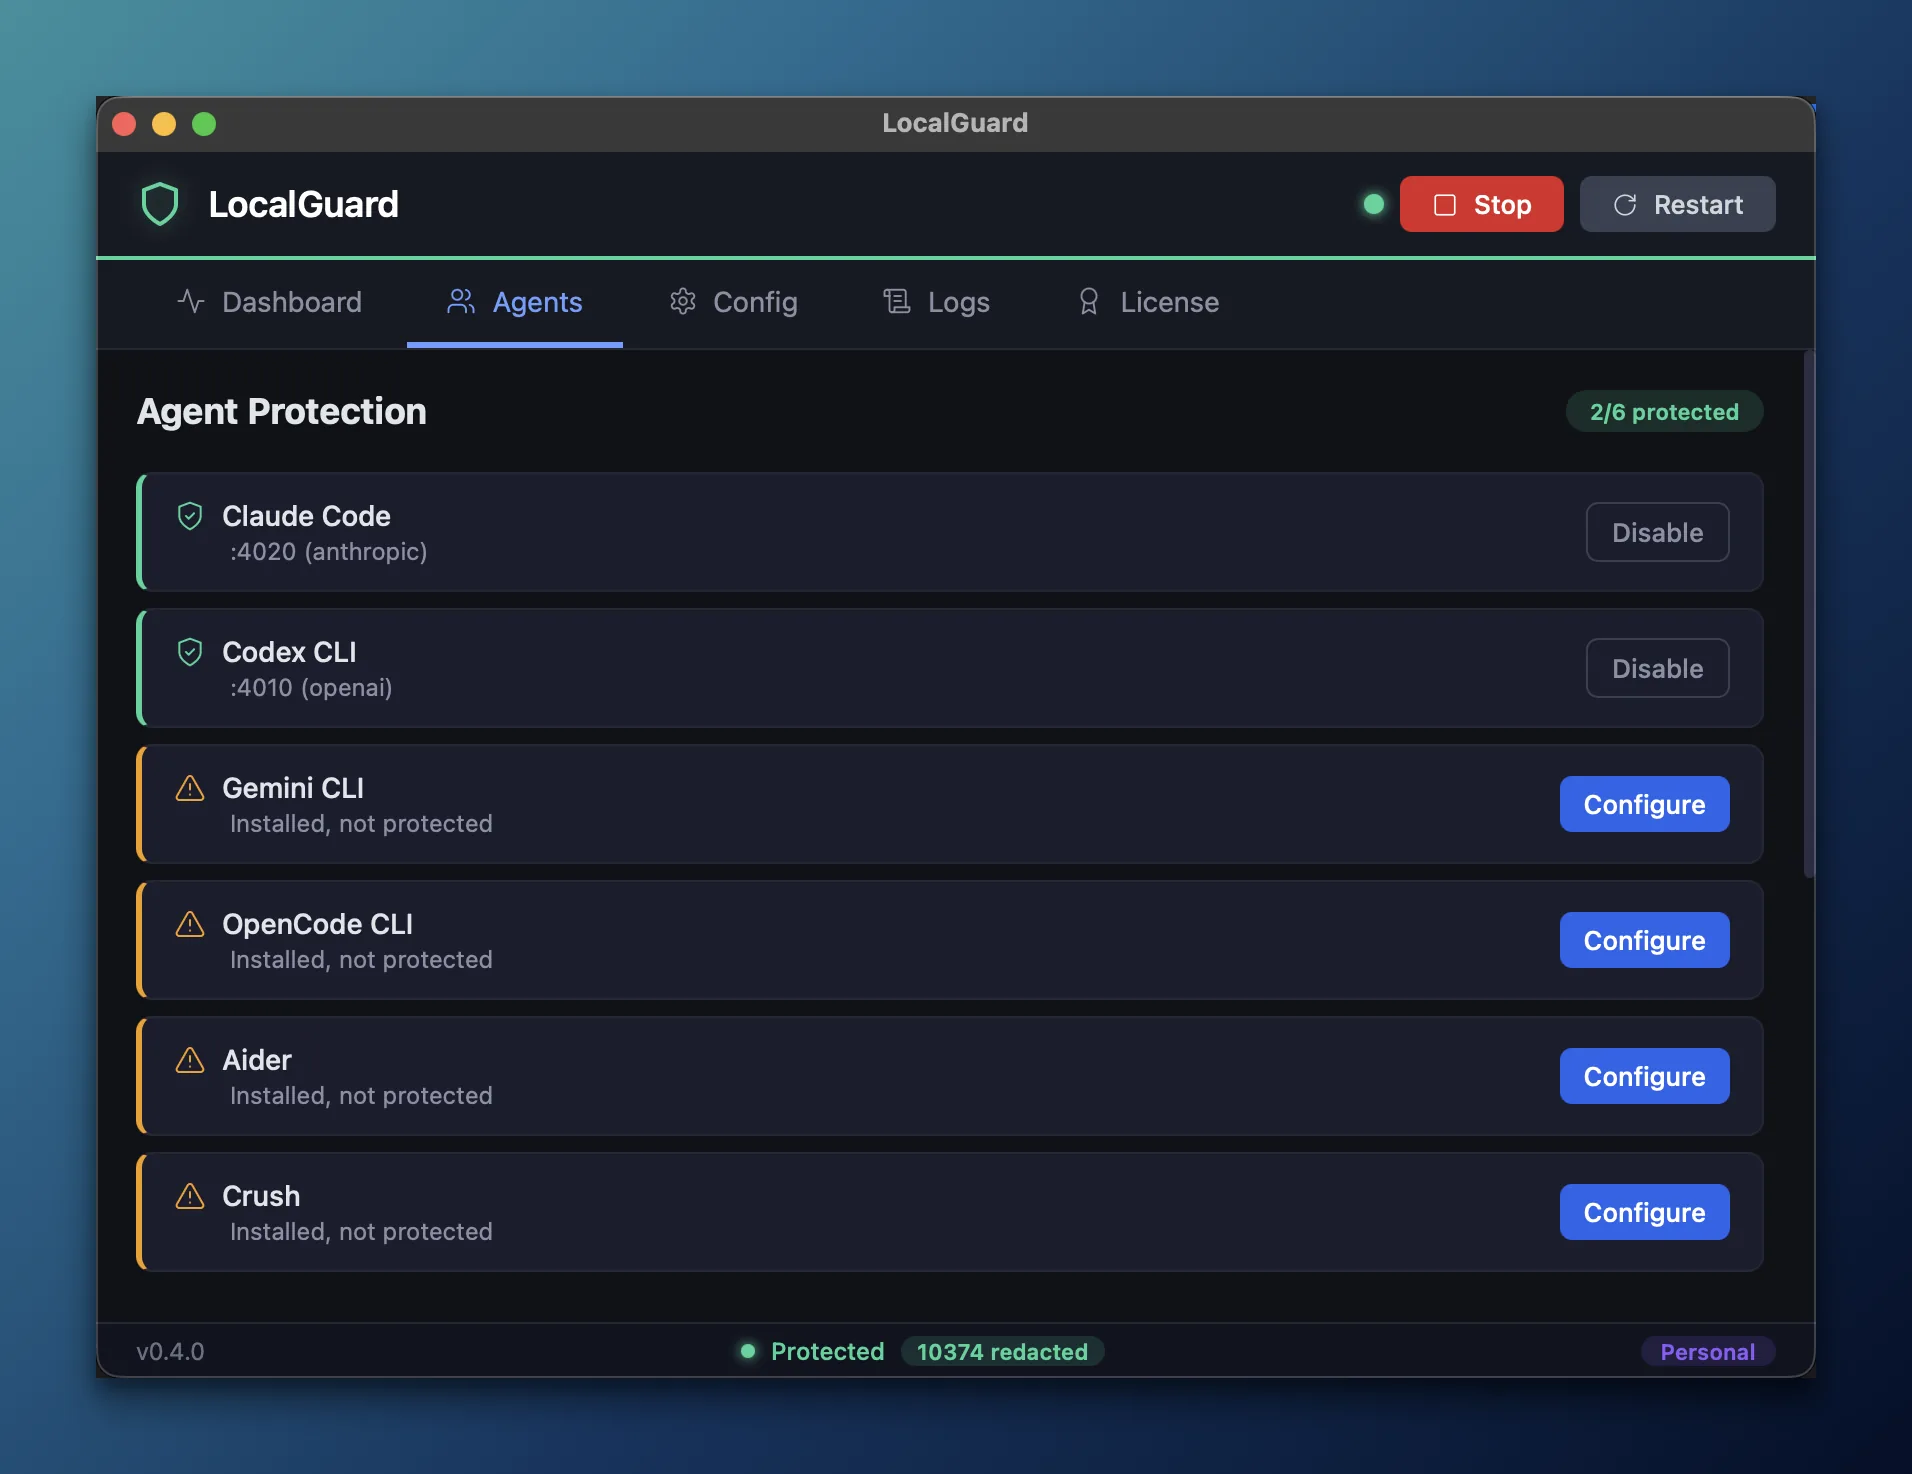This screenshot has height=1474, width=1912.
Task: Select the Agents tab
Action: pyautogui.click(x=515, y=302)
